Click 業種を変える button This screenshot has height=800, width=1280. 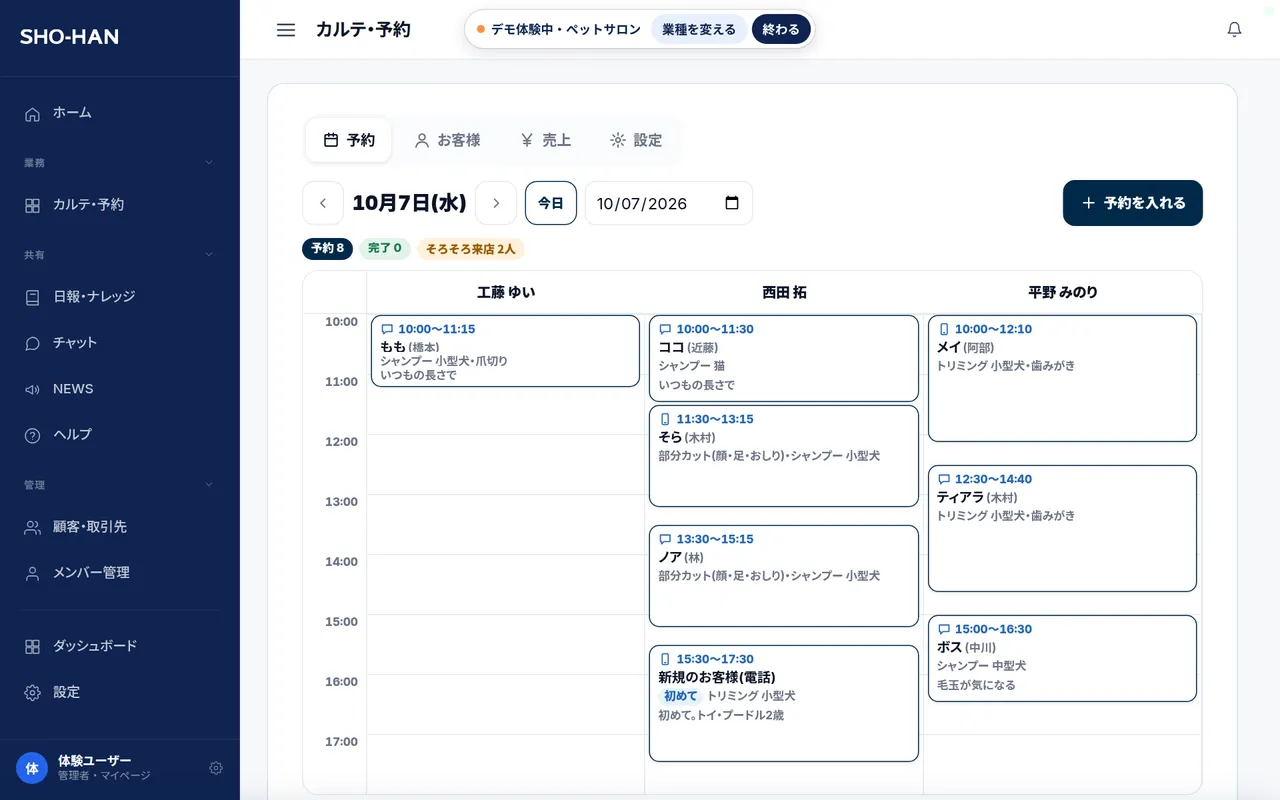pyautogui.click(x=699, y=29)
